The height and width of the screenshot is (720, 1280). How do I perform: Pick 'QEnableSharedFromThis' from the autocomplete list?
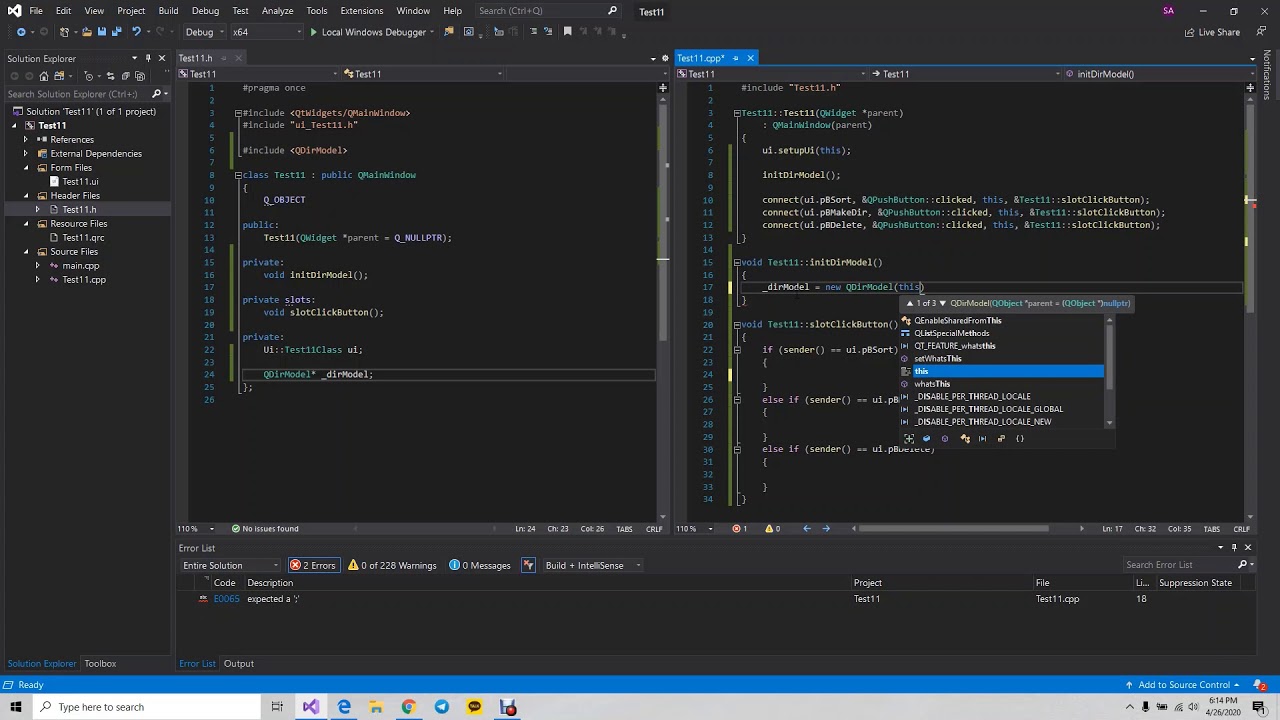point(1001,321)
